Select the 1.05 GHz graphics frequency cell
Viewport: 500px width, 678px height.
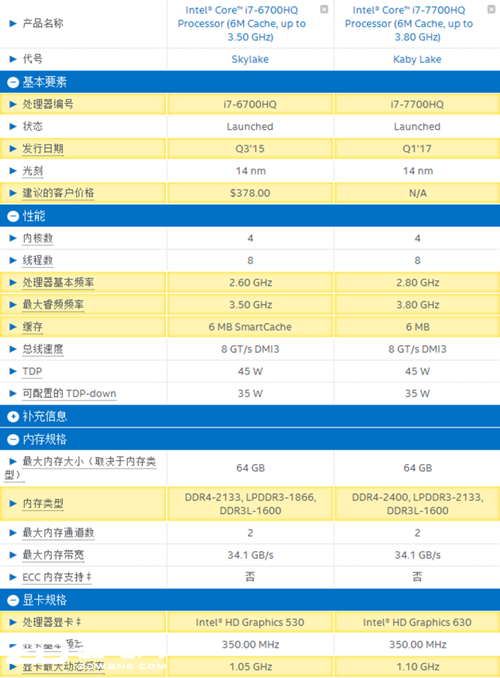250,667
